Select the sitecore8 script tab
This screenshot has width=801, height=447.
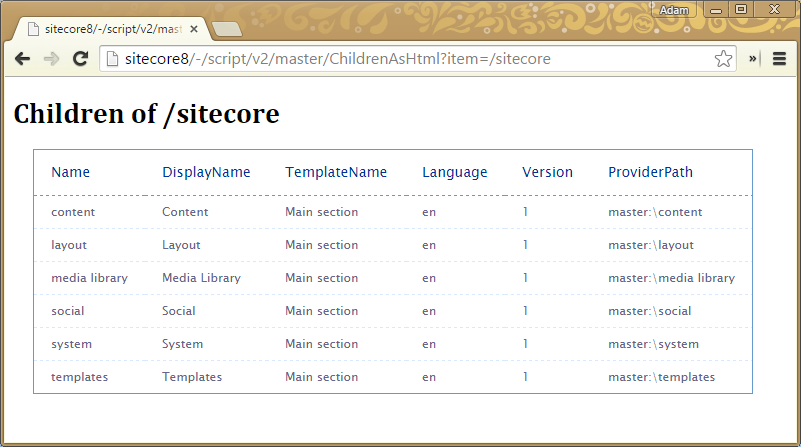click(x=110, y=29)
